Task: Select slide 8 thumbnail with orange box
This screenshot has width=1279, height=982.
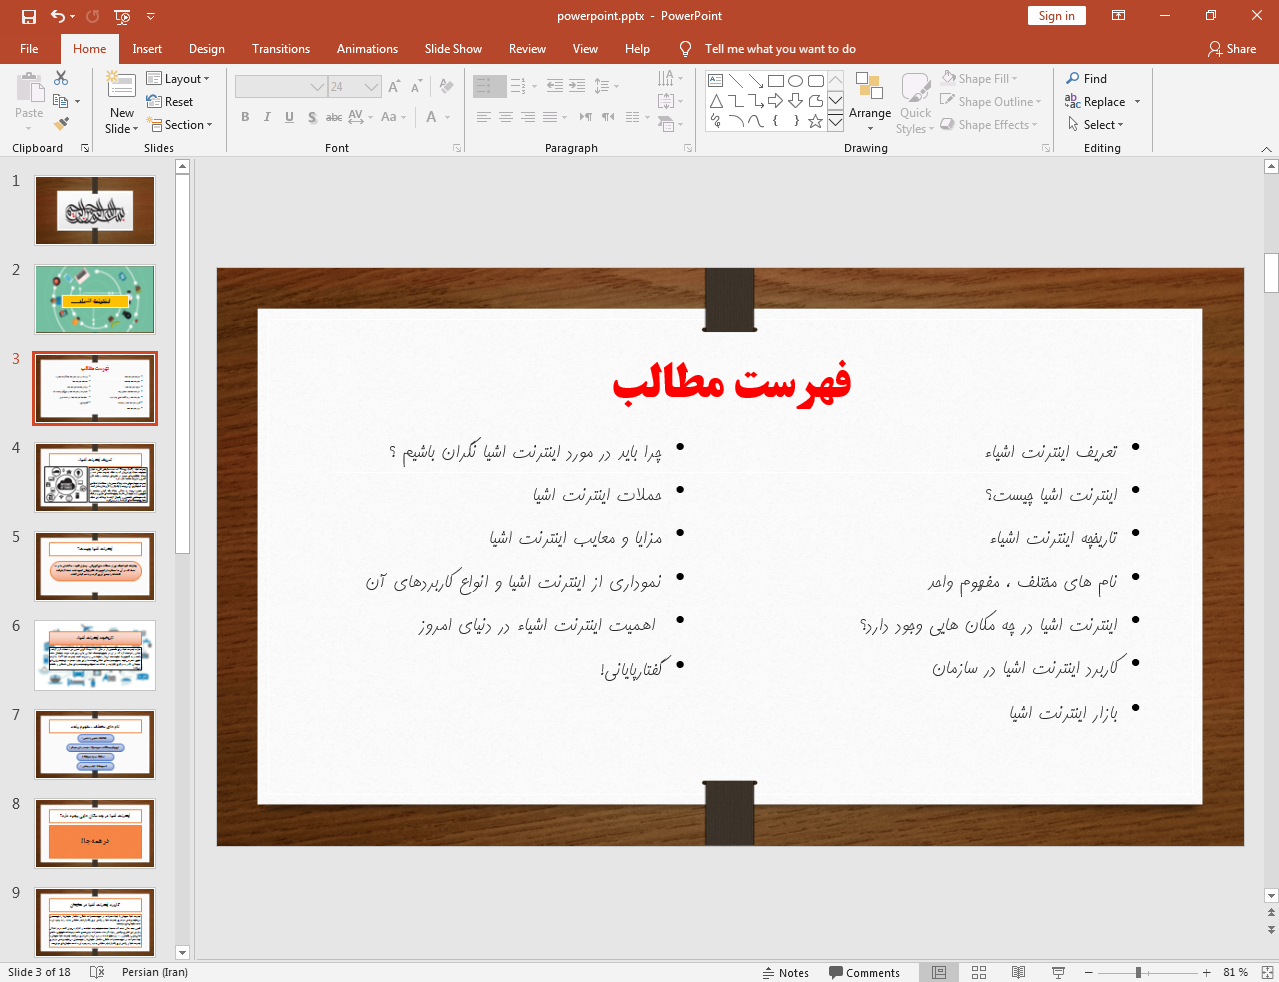Action: coord(95,833)
